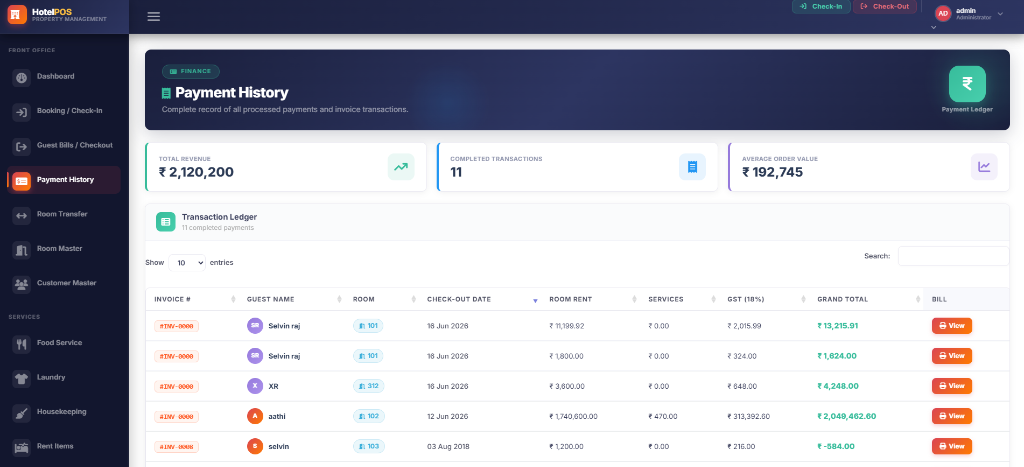This screenshot has width=1024, height=467.
Task: Click the ₹ 2,049,462.60 grand total
Action: pos(846,416)
